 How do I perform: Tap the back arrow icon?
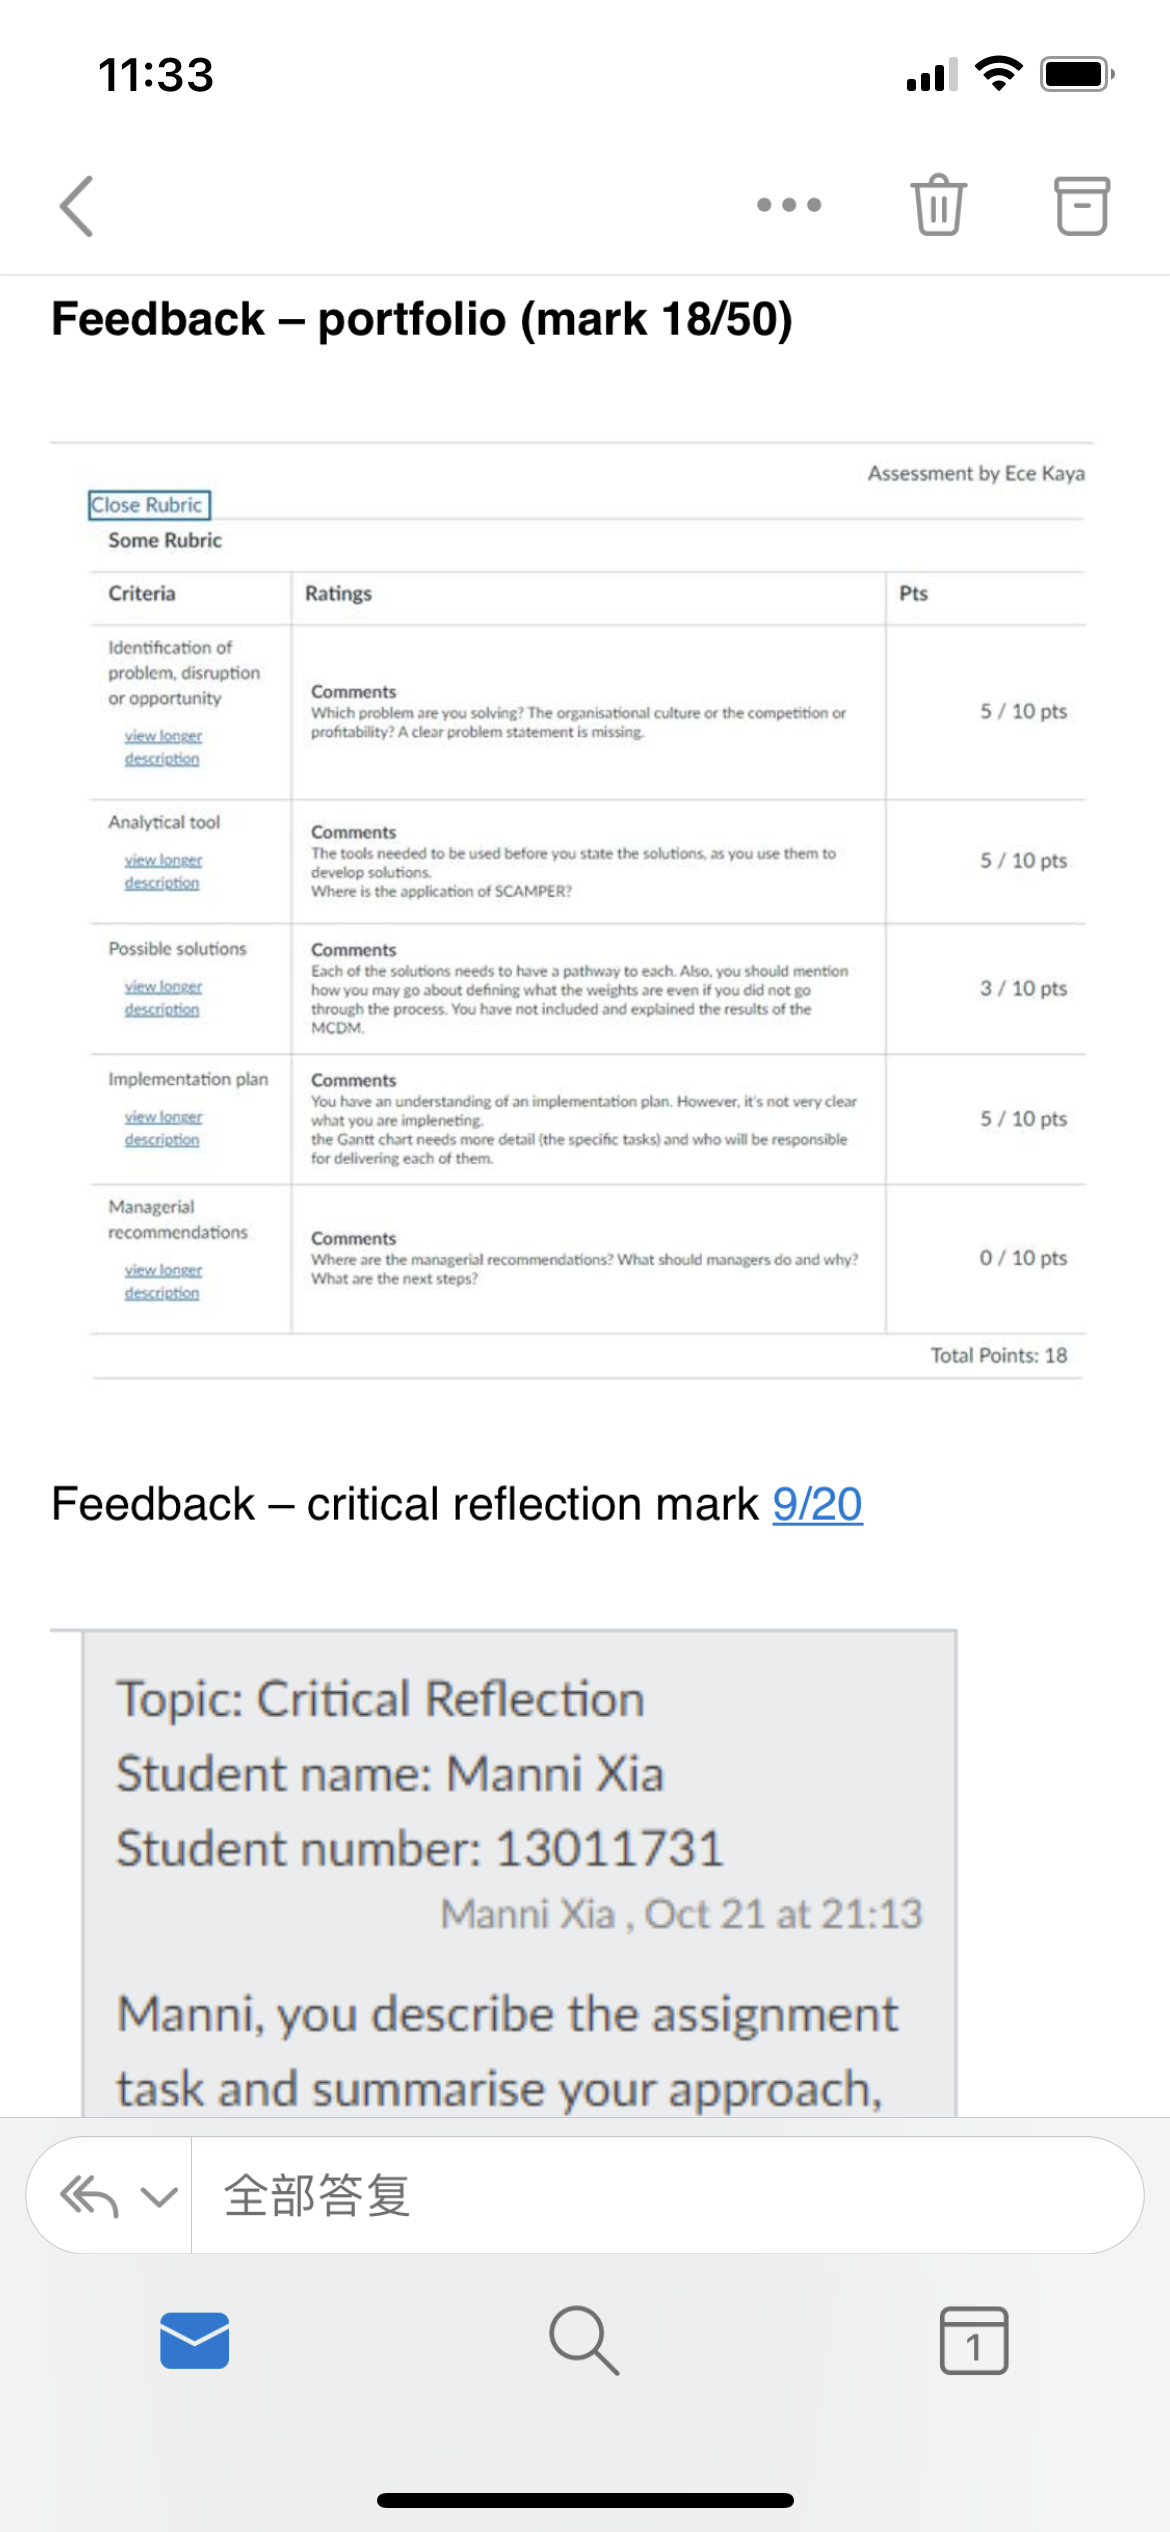[77, 206]
